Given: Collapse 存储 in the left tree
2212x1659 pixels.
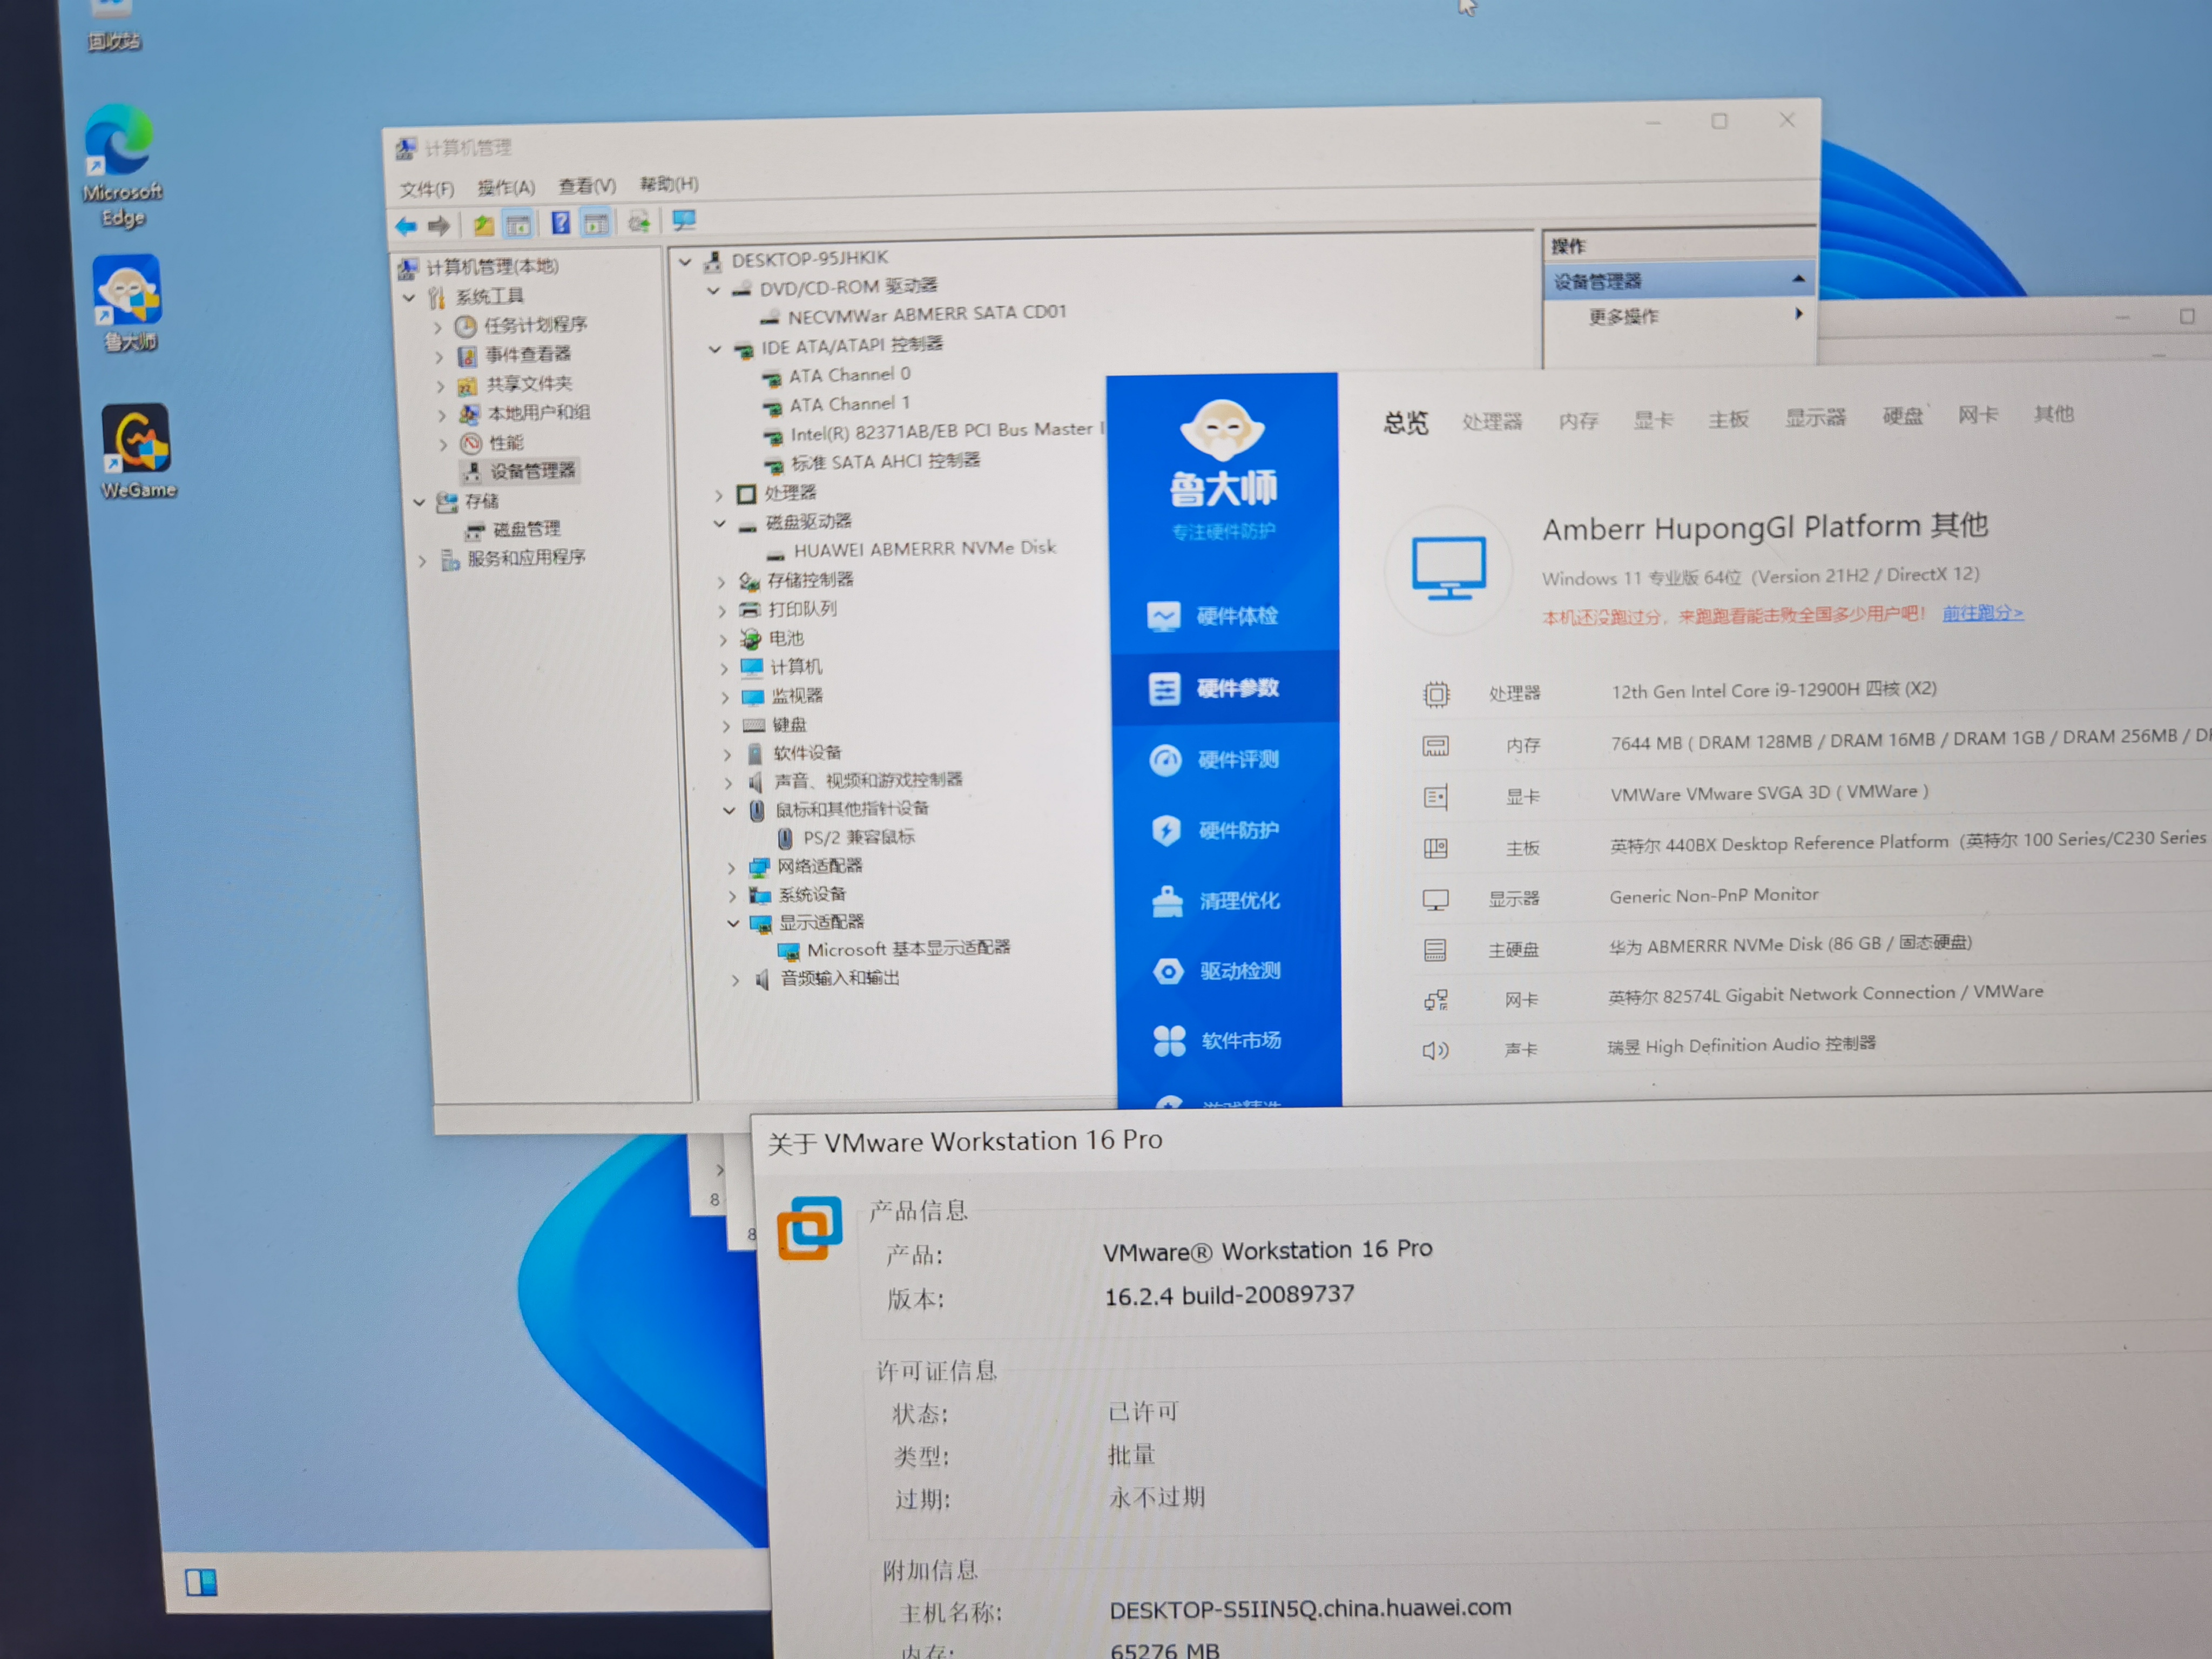Looking at the screenshot, I should [x=419, y=502].
